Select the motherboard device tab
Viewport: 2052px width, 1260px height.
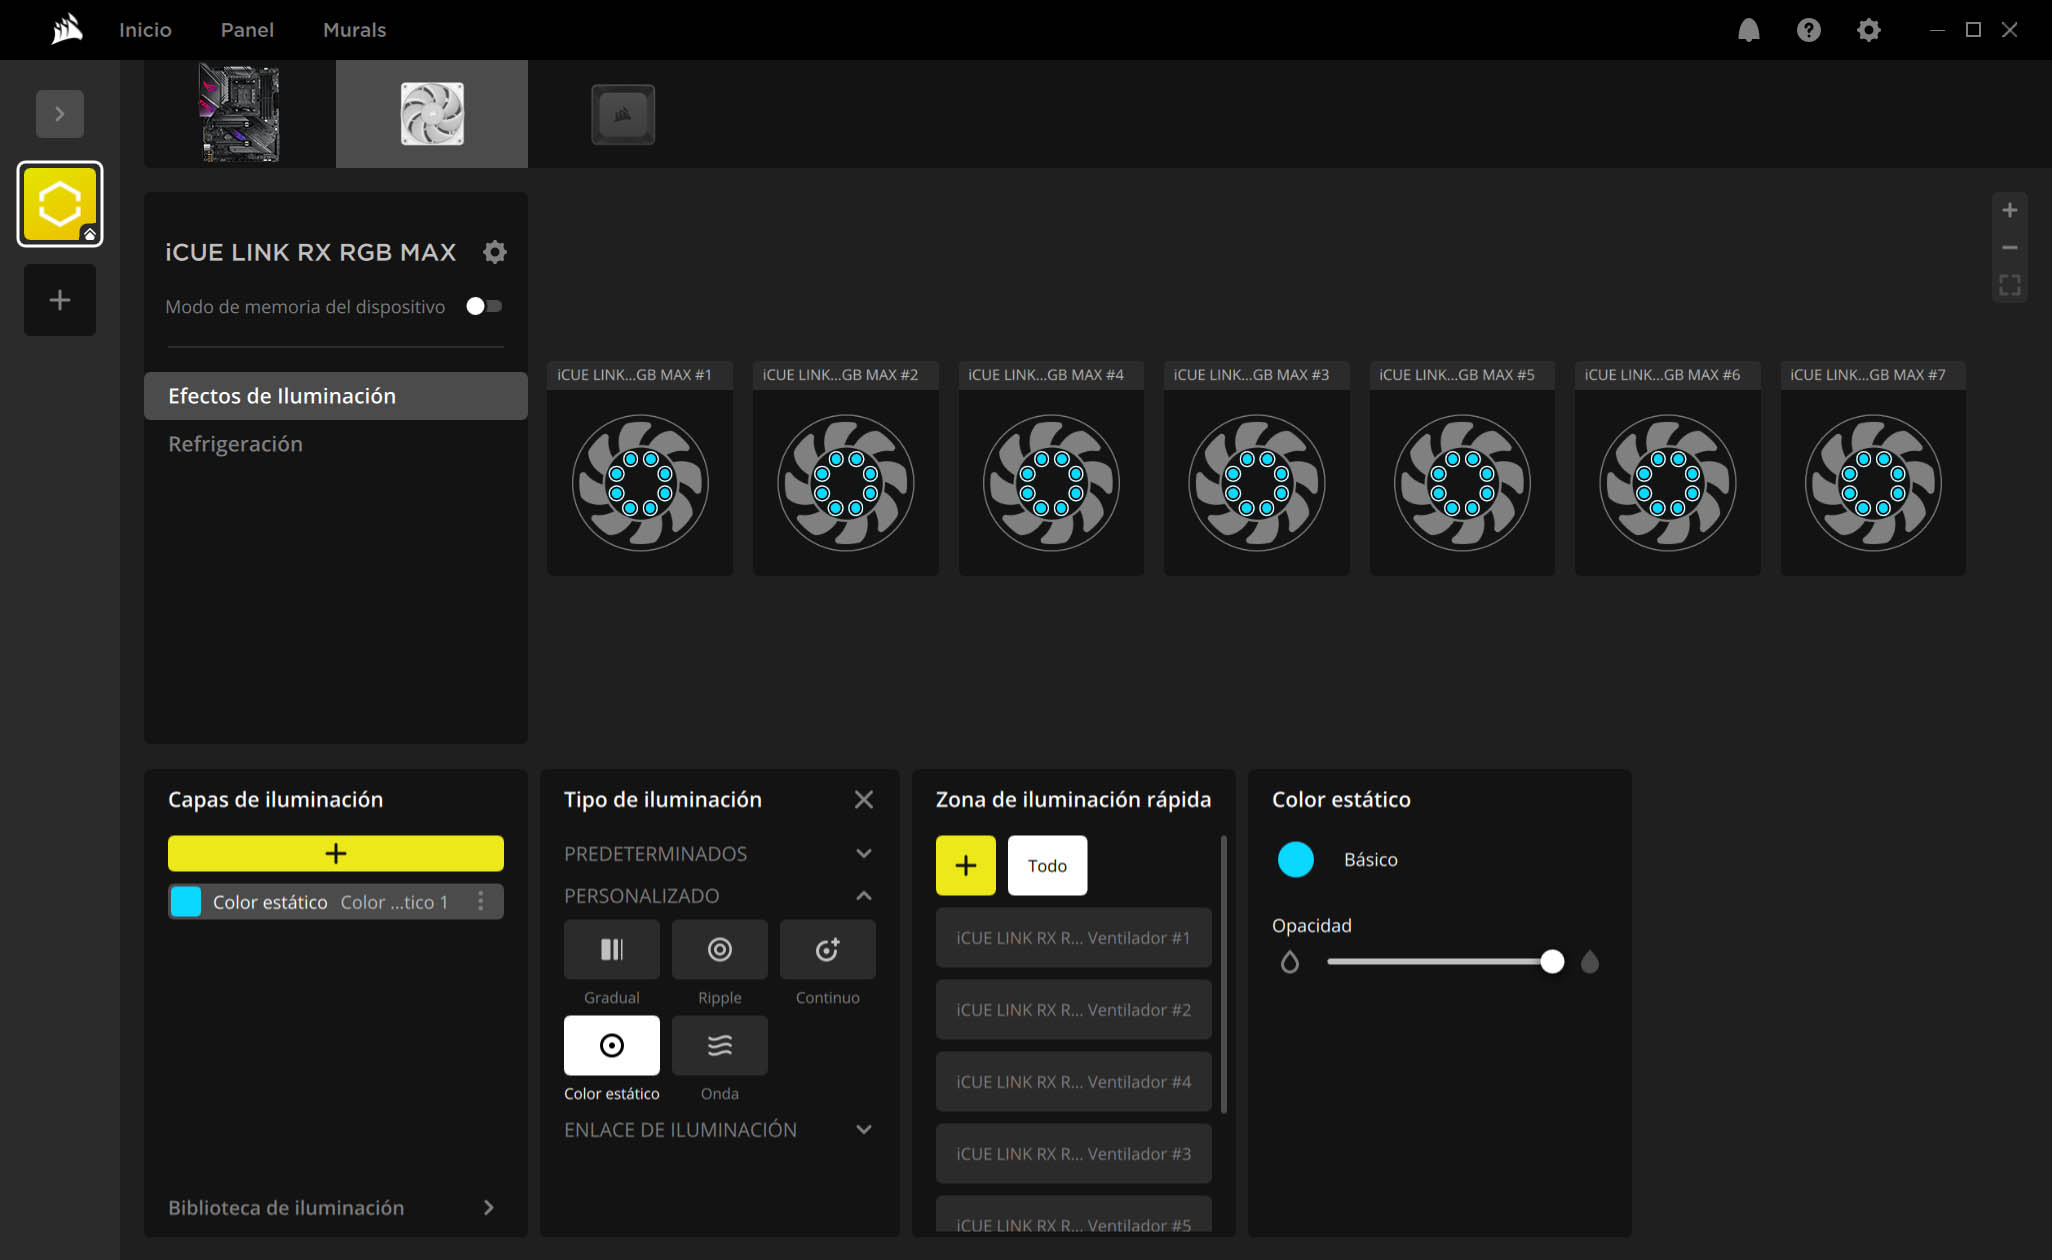coord(240,114)
